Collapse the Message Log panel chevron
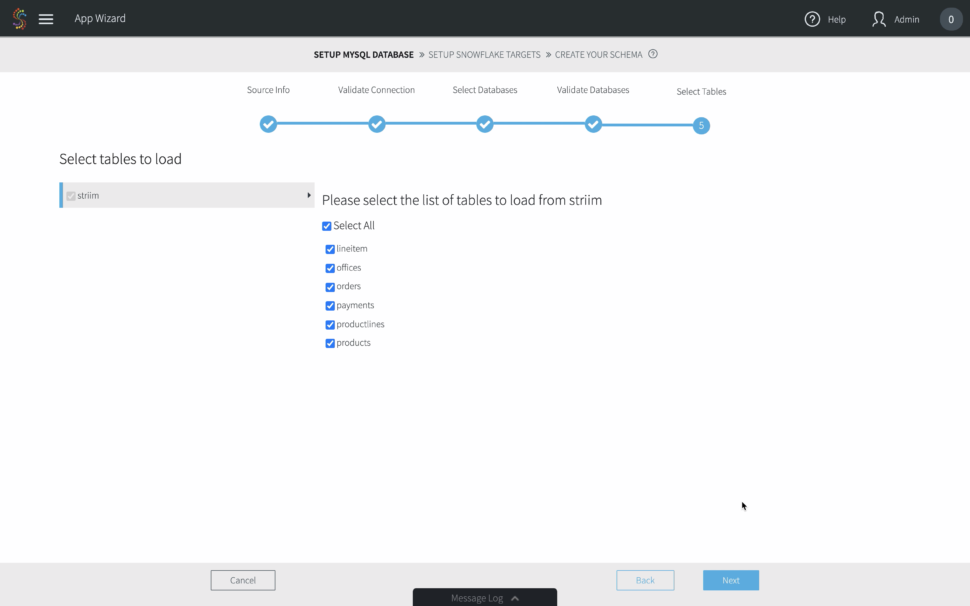The height and width of the screenshot is (606, 970). pyautogui.click(x=514, y=598)
